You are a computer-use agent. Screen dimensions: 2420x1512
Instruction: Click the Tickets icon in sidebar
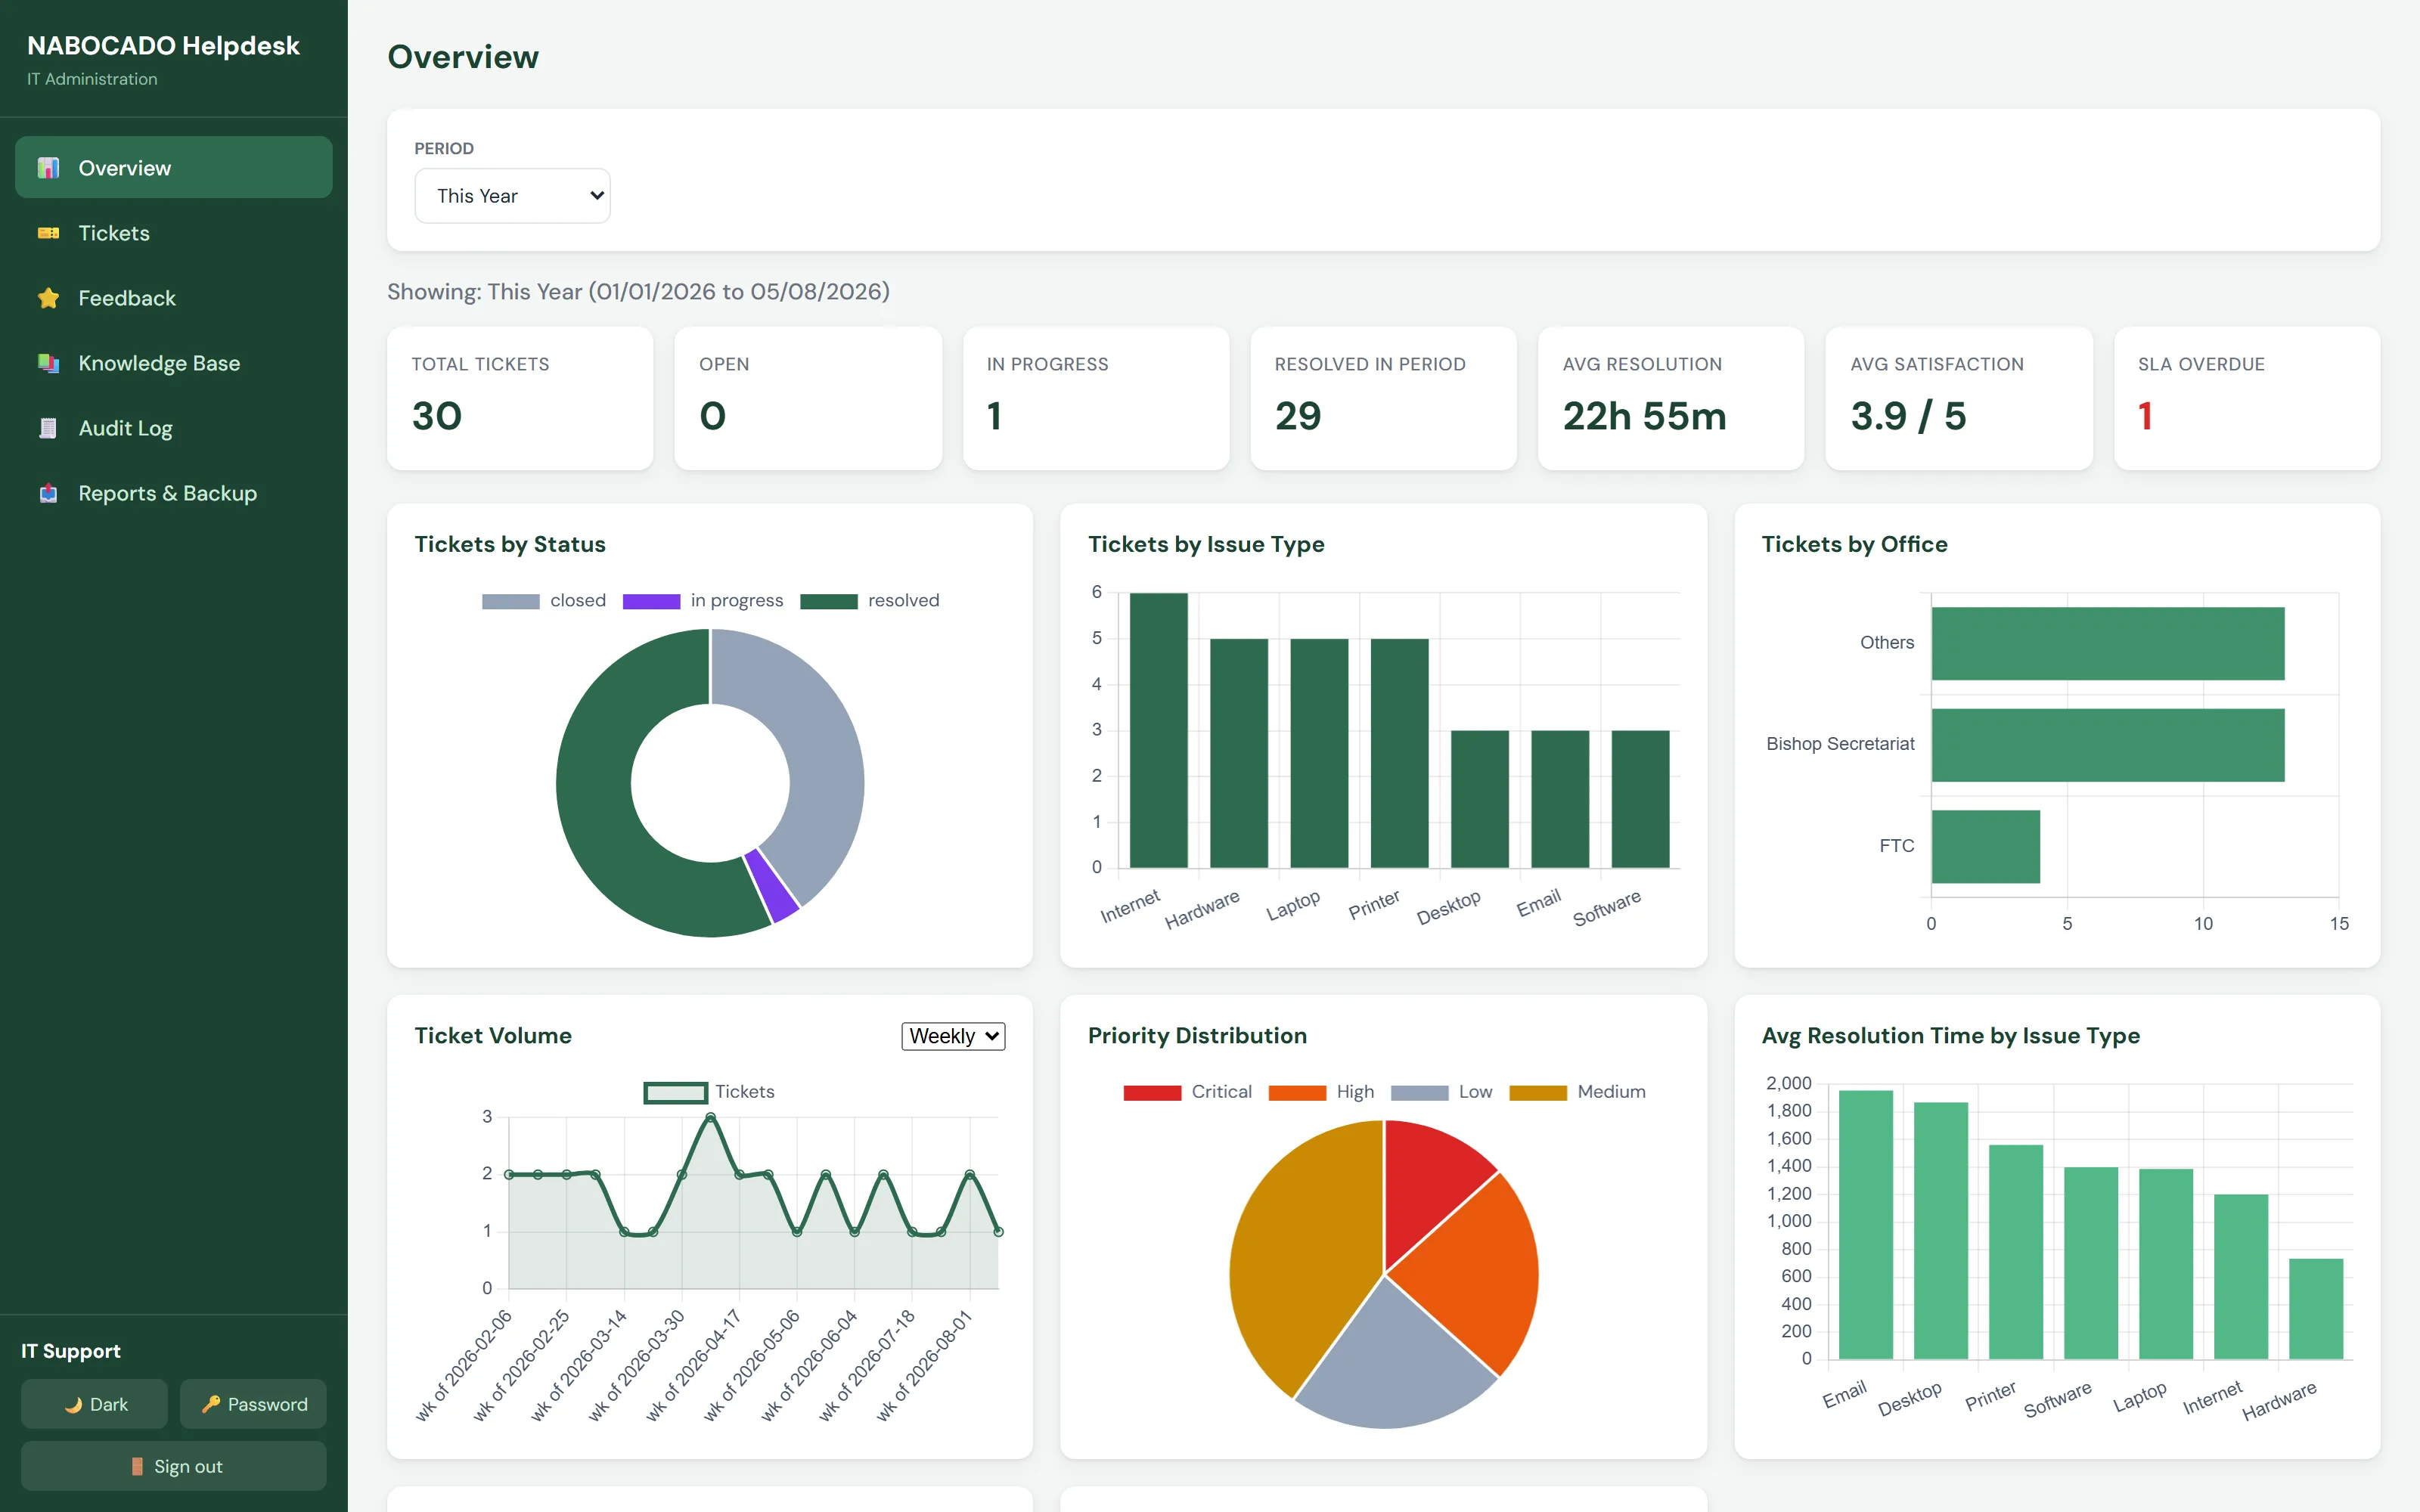[48, 233]
